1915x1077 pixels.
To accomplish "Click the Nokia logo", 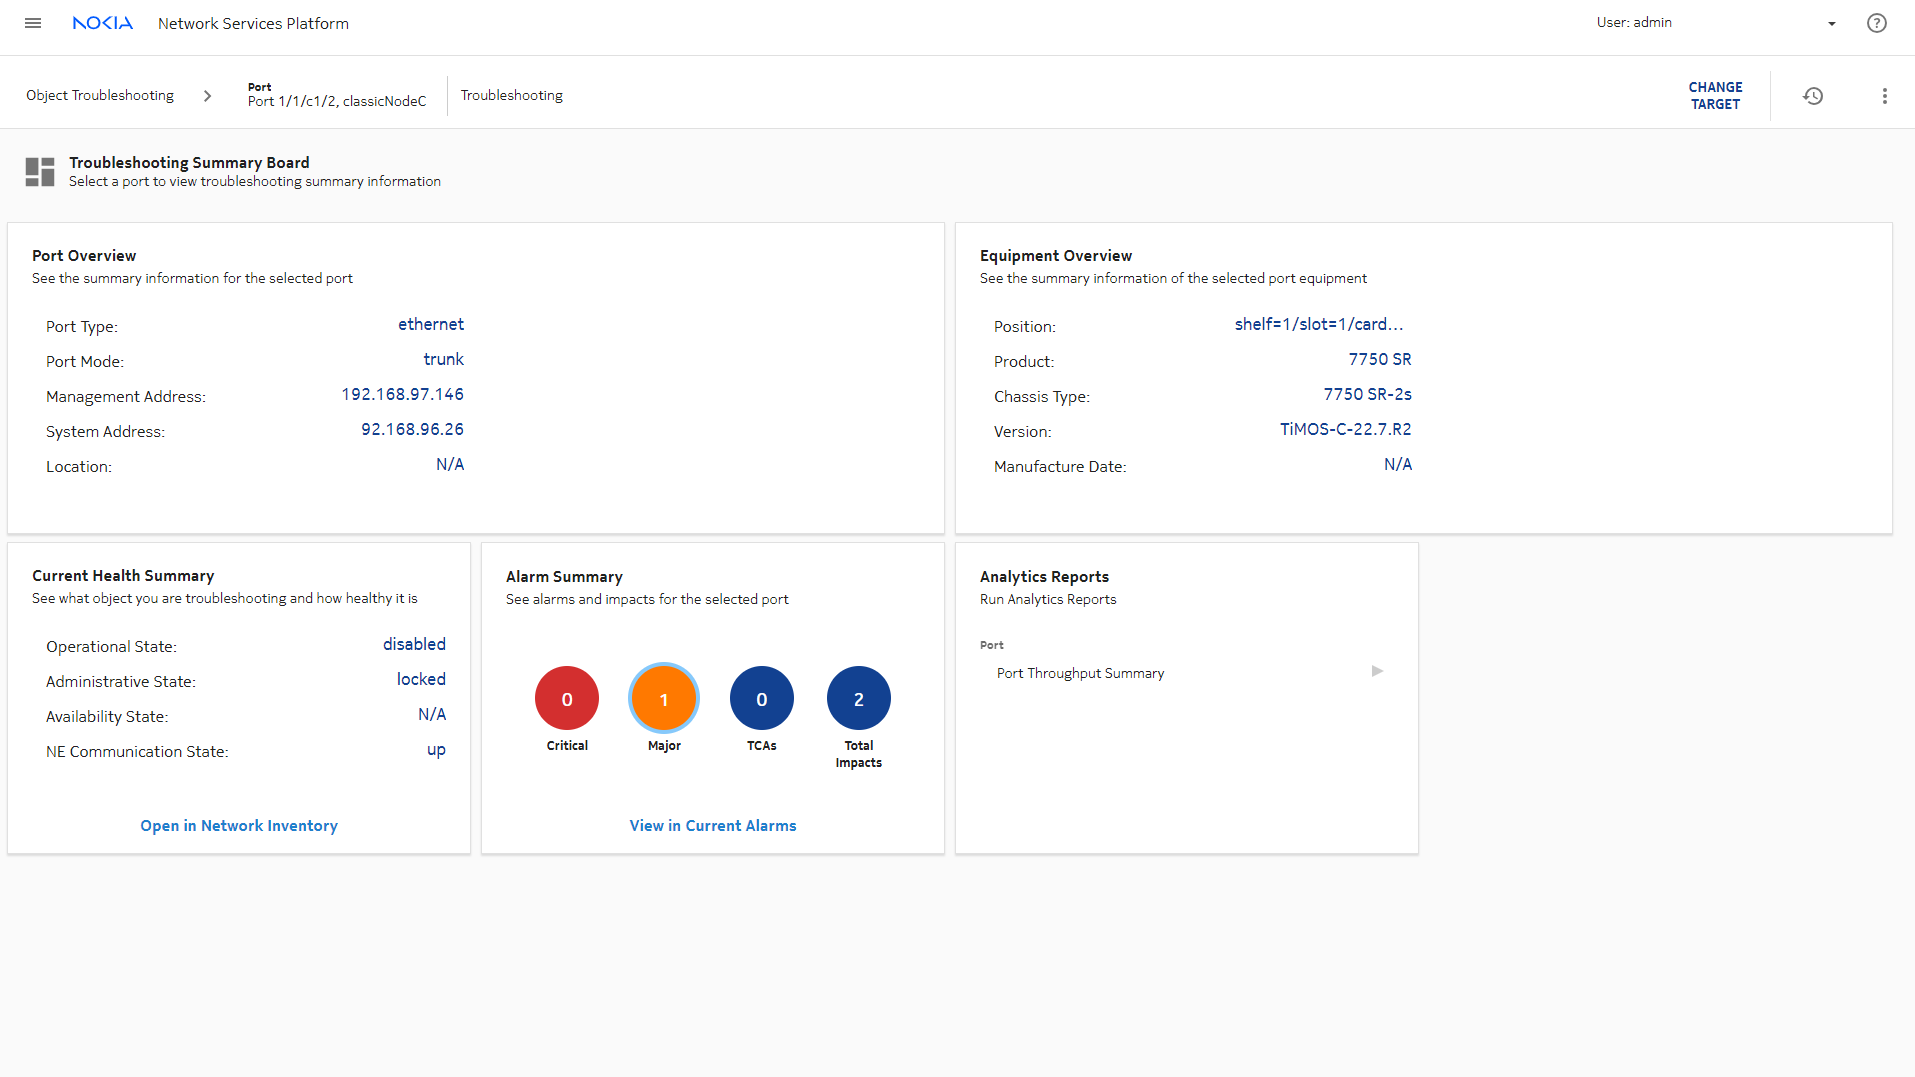I will point(102,23).
